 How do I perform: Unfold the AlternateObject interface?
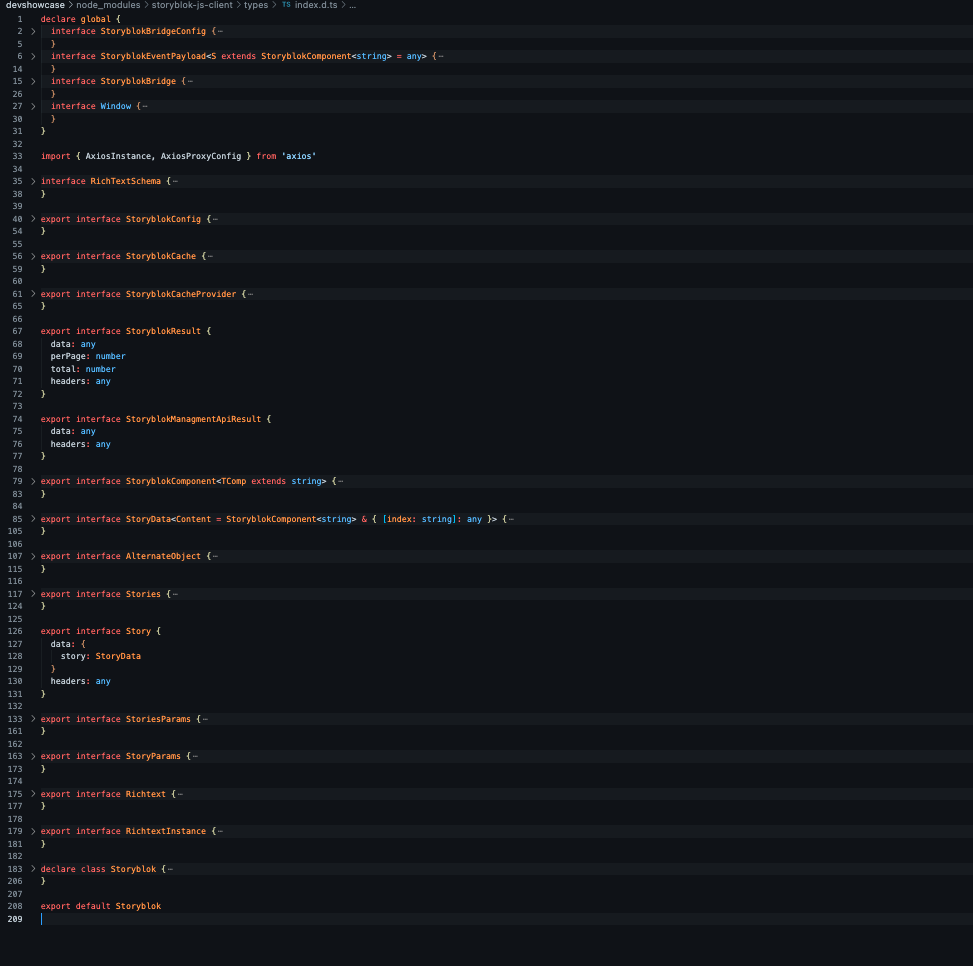tap(32, 556)
